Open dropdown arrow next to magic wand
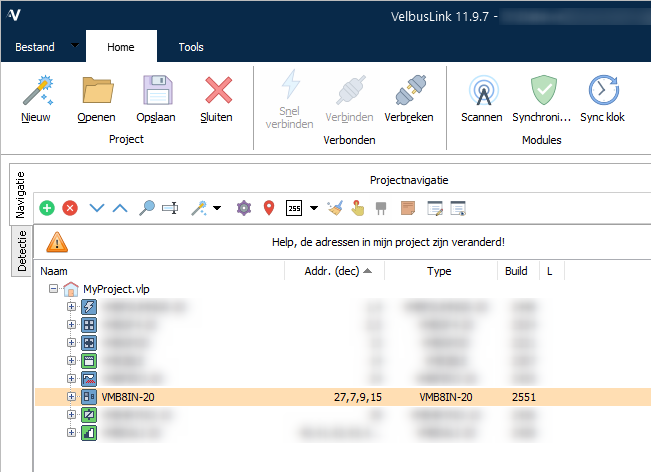This screenshot has width=651, height=472. [x=217, y=208]
